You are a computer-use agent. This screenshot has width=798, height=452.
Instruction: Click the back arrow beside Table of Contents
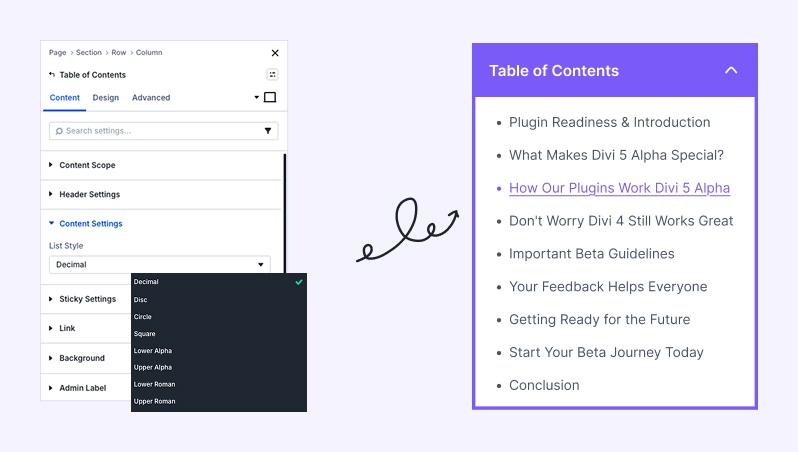52,75
